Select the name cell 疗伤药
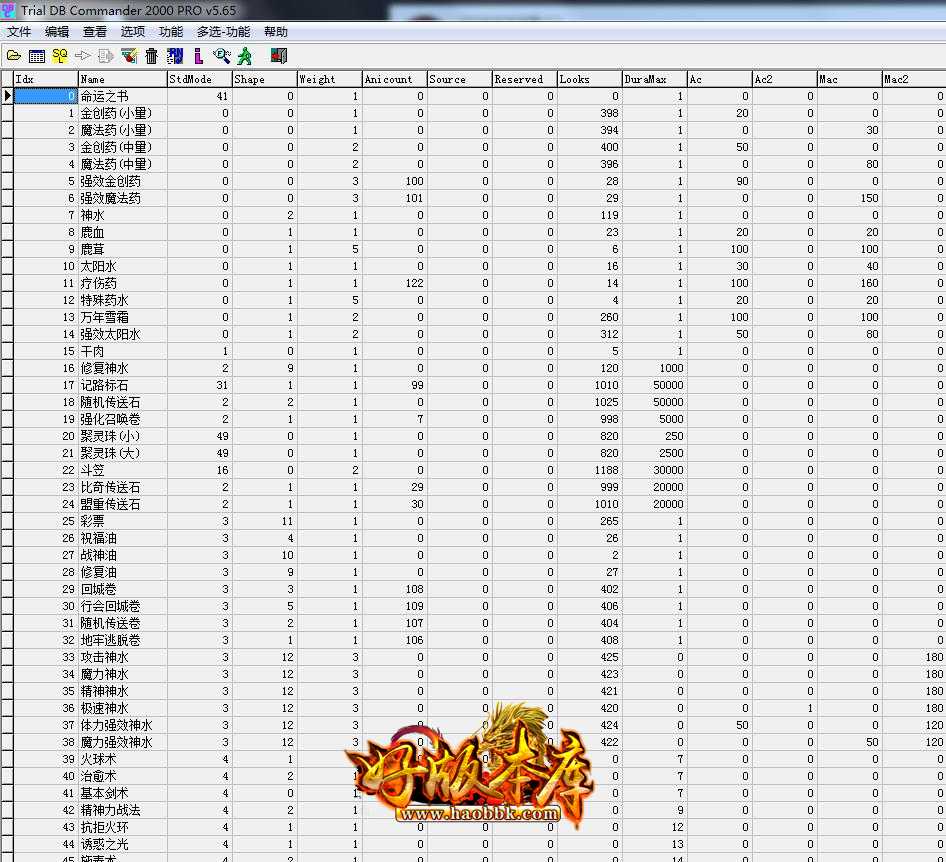The height and width of the screenshot is (862, 946). pos(122,283)
